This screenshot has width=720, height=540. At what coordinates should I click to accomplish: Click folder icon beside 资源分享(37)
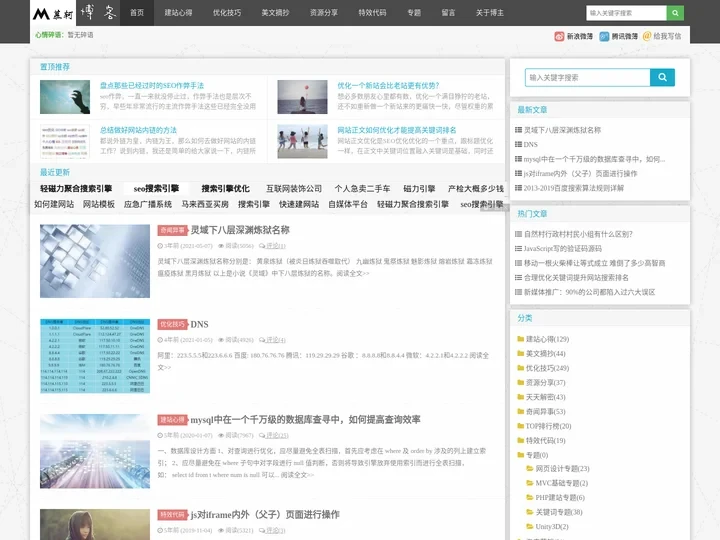[520, 382]
